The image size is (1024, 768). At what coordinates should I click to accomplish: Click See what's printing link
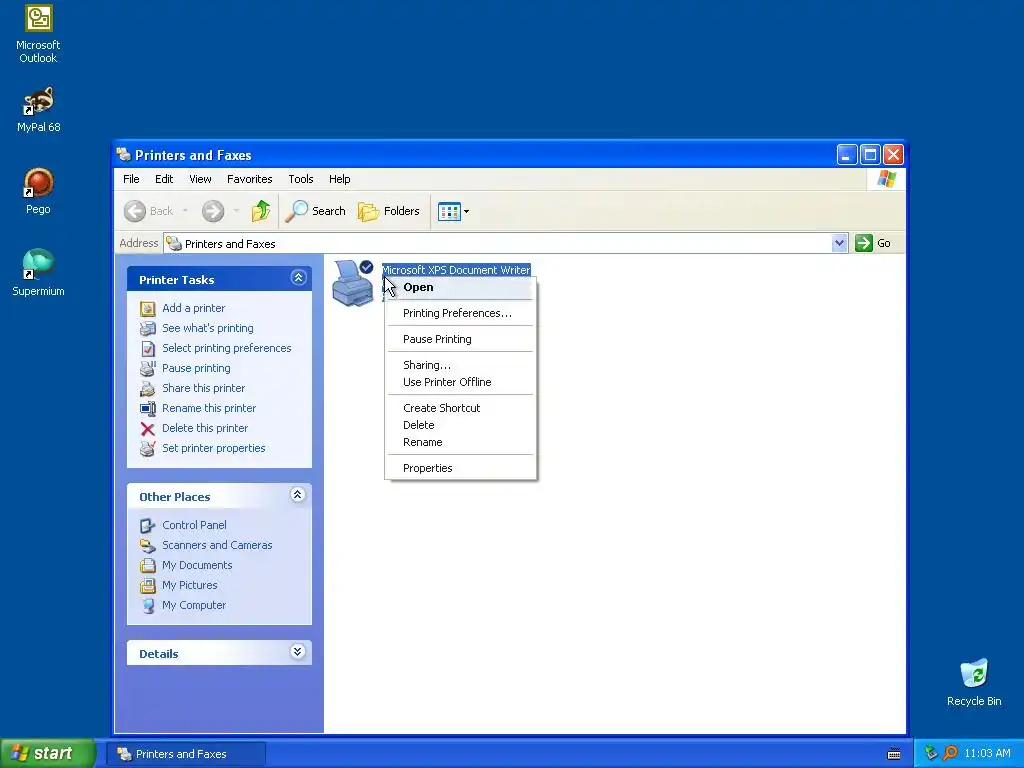tap(208, 328)
